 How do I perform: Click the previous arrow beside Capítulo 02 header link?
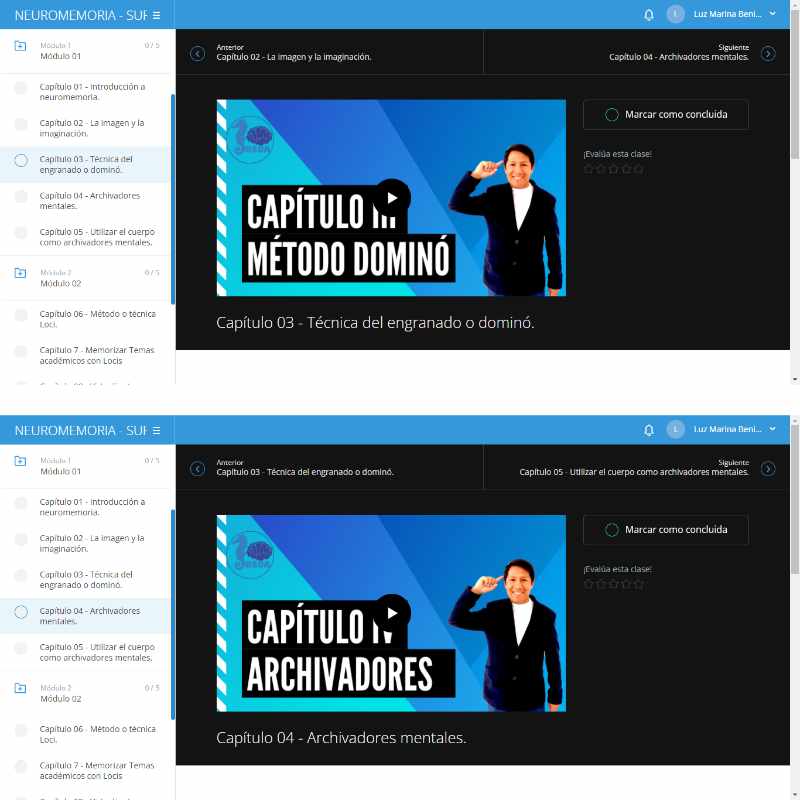[x=197, y=53]
